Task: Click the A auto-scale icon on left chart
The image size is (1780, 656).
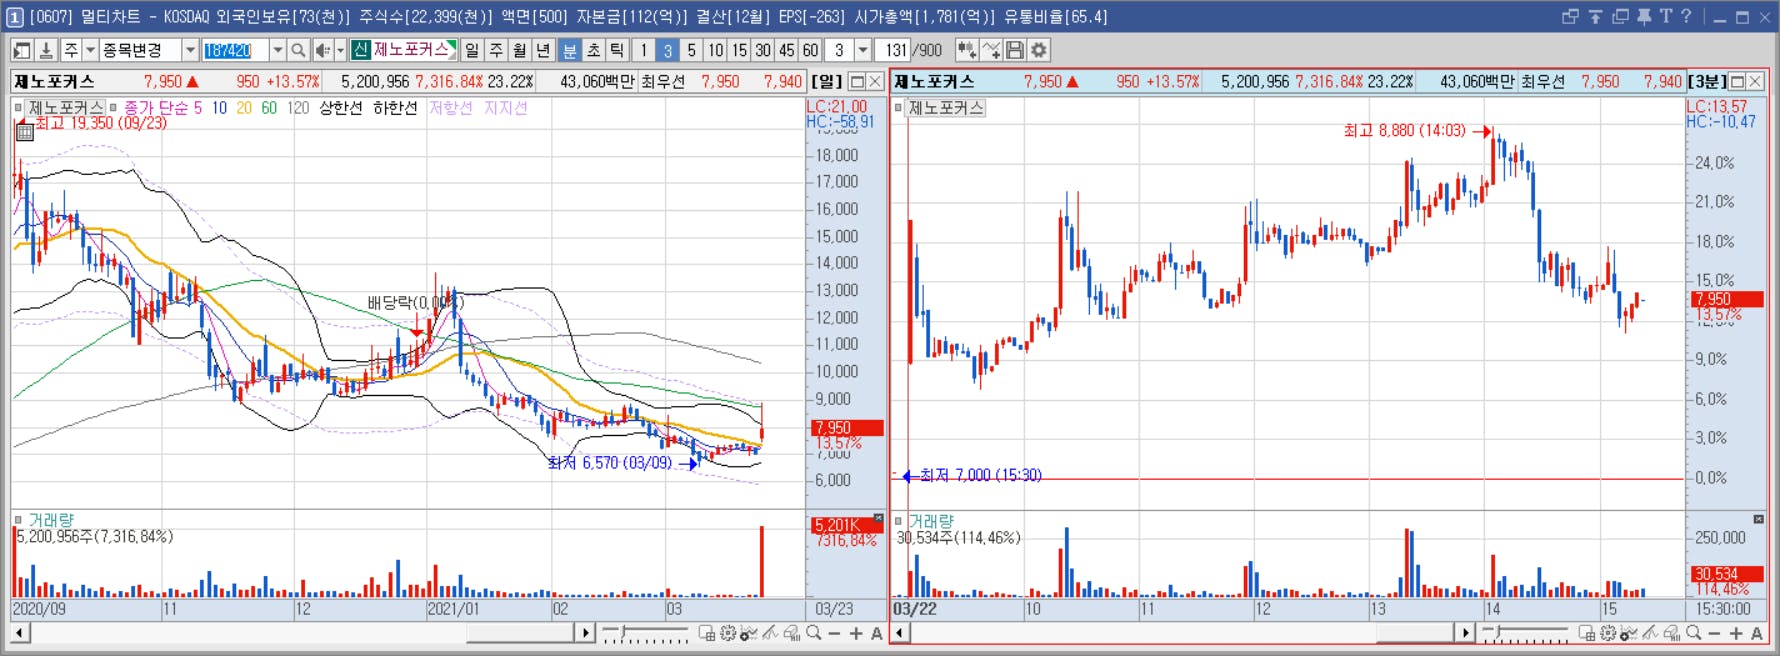Action: pyautogui.click(x=876, y=633)
